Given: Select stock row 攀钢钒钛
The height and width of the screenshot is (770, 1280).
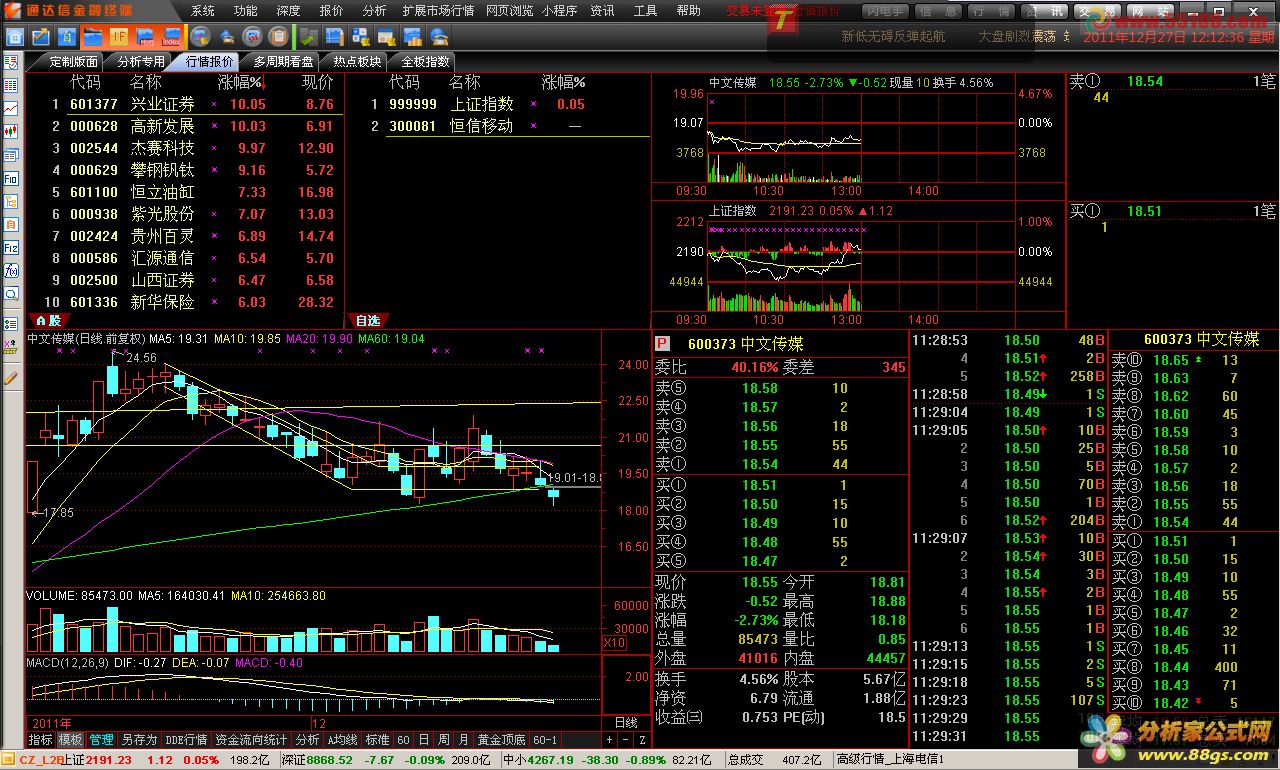Looking at the screenshot, I should click(x=193, y=170).
